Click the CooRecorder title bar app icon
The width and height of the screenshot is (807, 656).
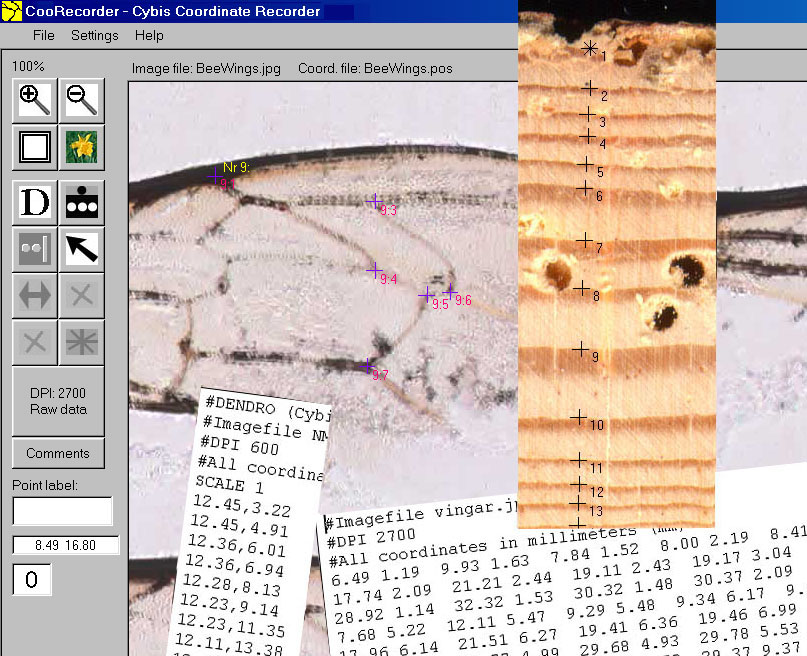tap(11, 11)
